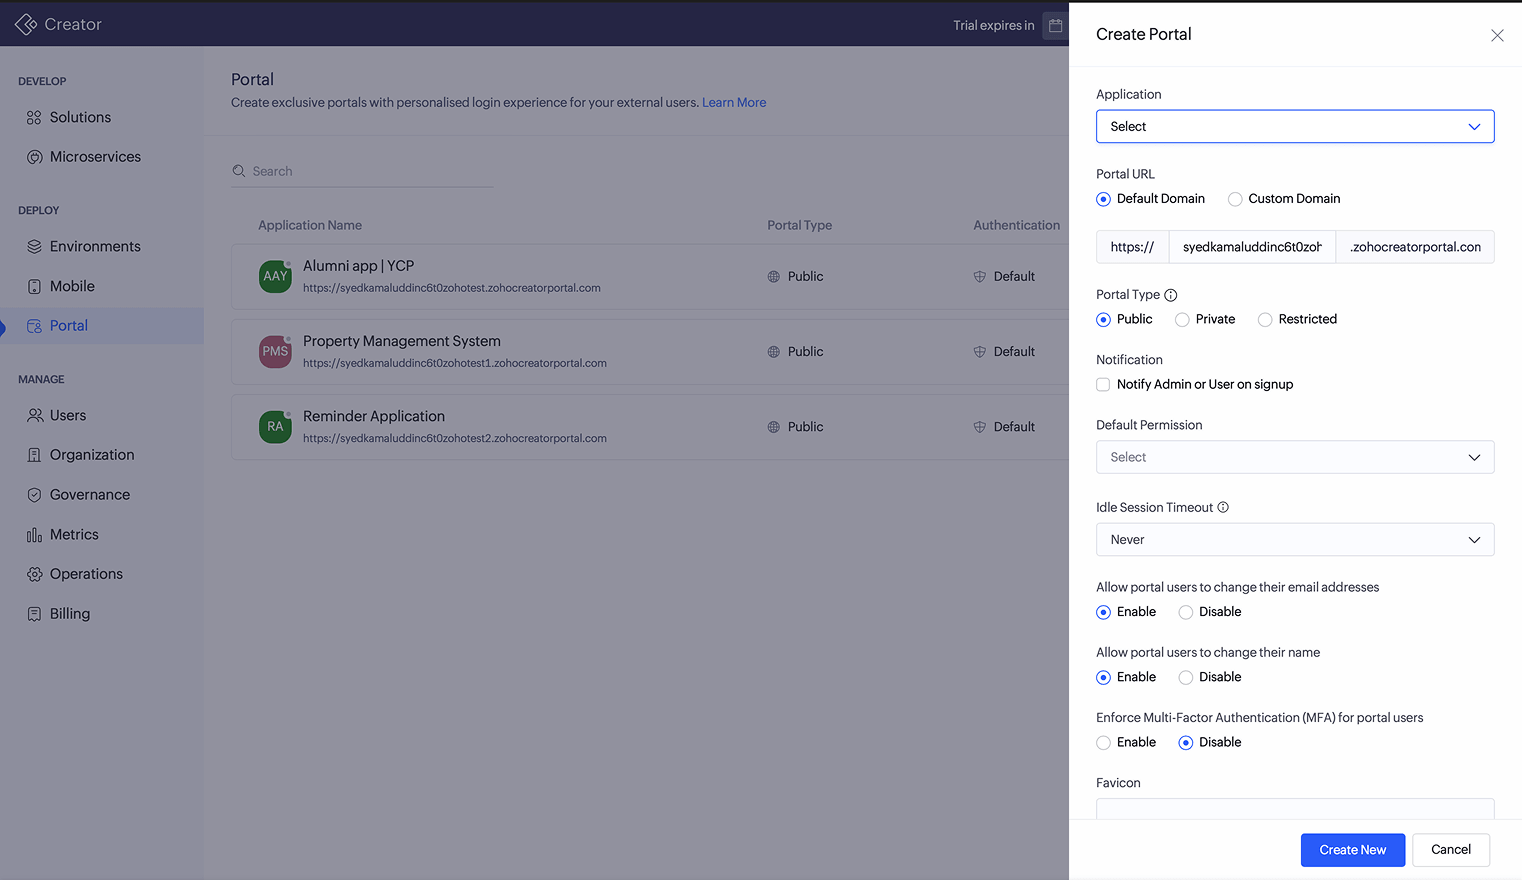Image resolution: width=1522 pixels, height=880 pixels.
Task: Click the Billing receipt icon
Action: coord(34,614)
